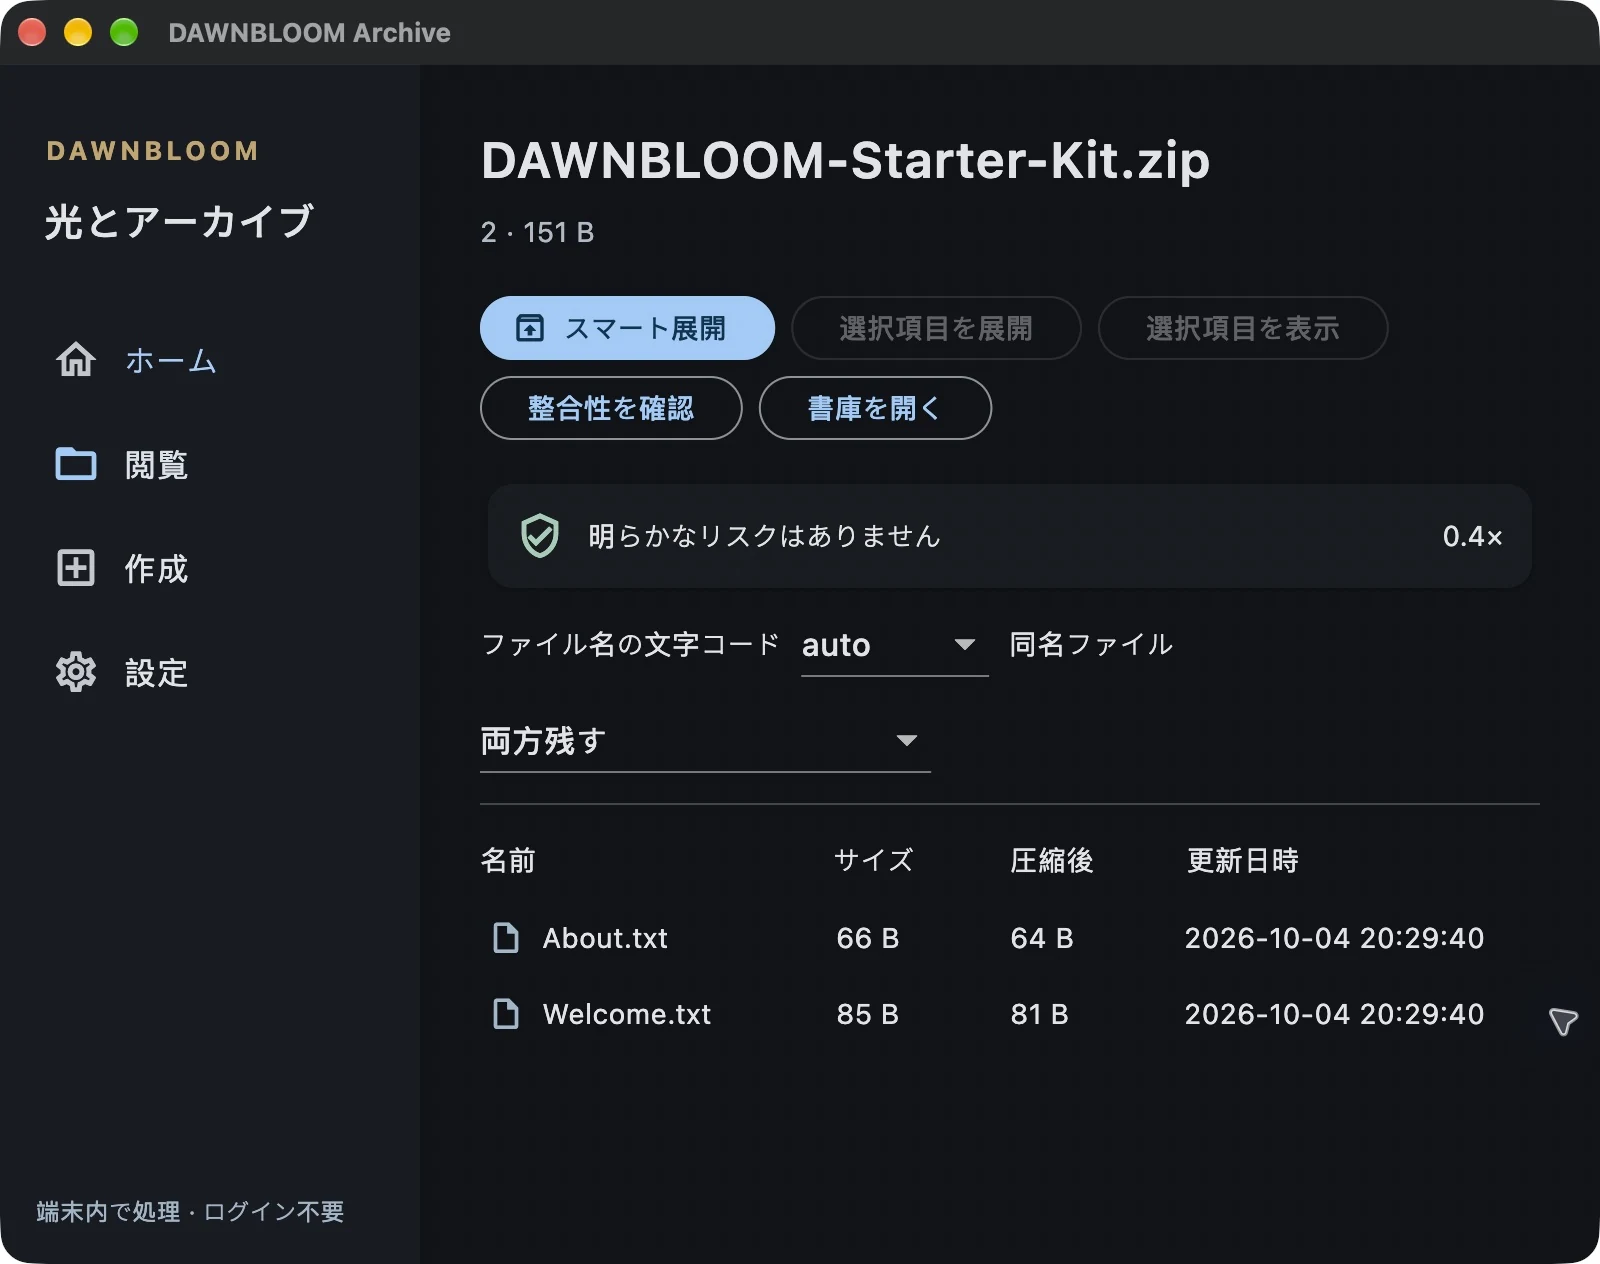
Task: Open the 両方残す duplicate-file dropdown
Action: click(705, 741)
